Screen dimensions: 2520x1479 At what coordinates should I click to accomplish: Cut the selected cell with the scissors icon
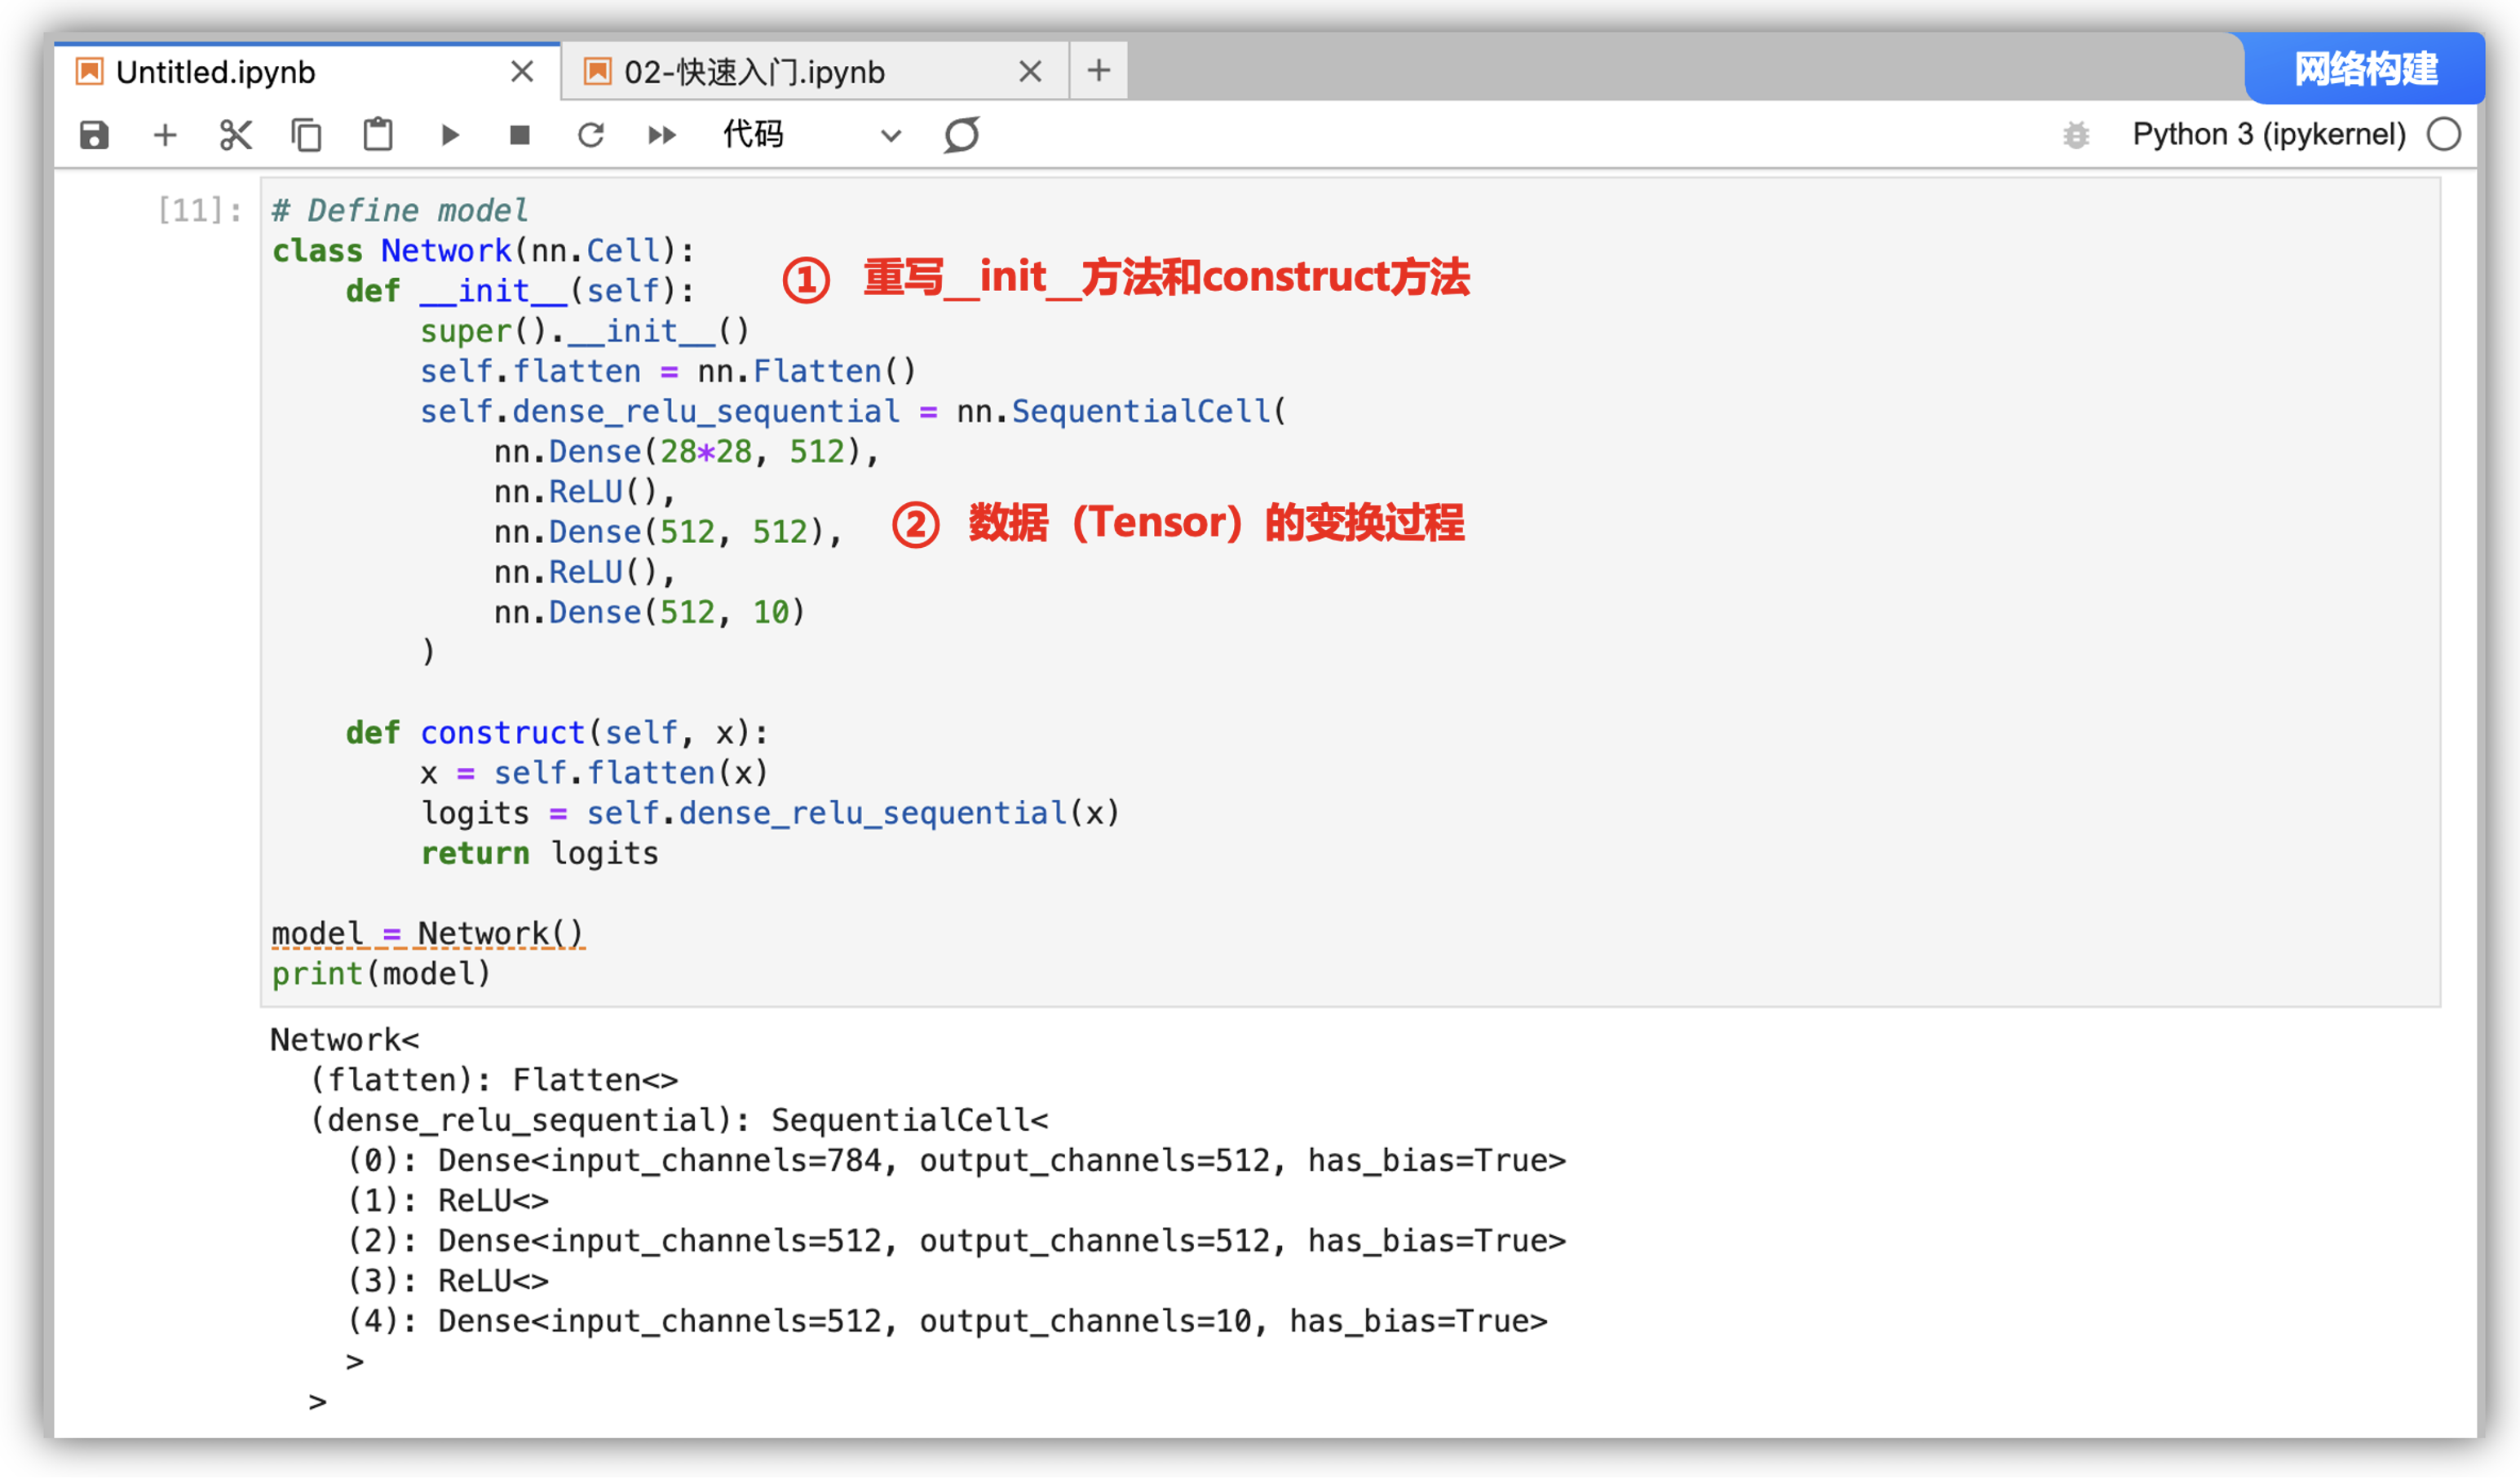coord(236,135)
